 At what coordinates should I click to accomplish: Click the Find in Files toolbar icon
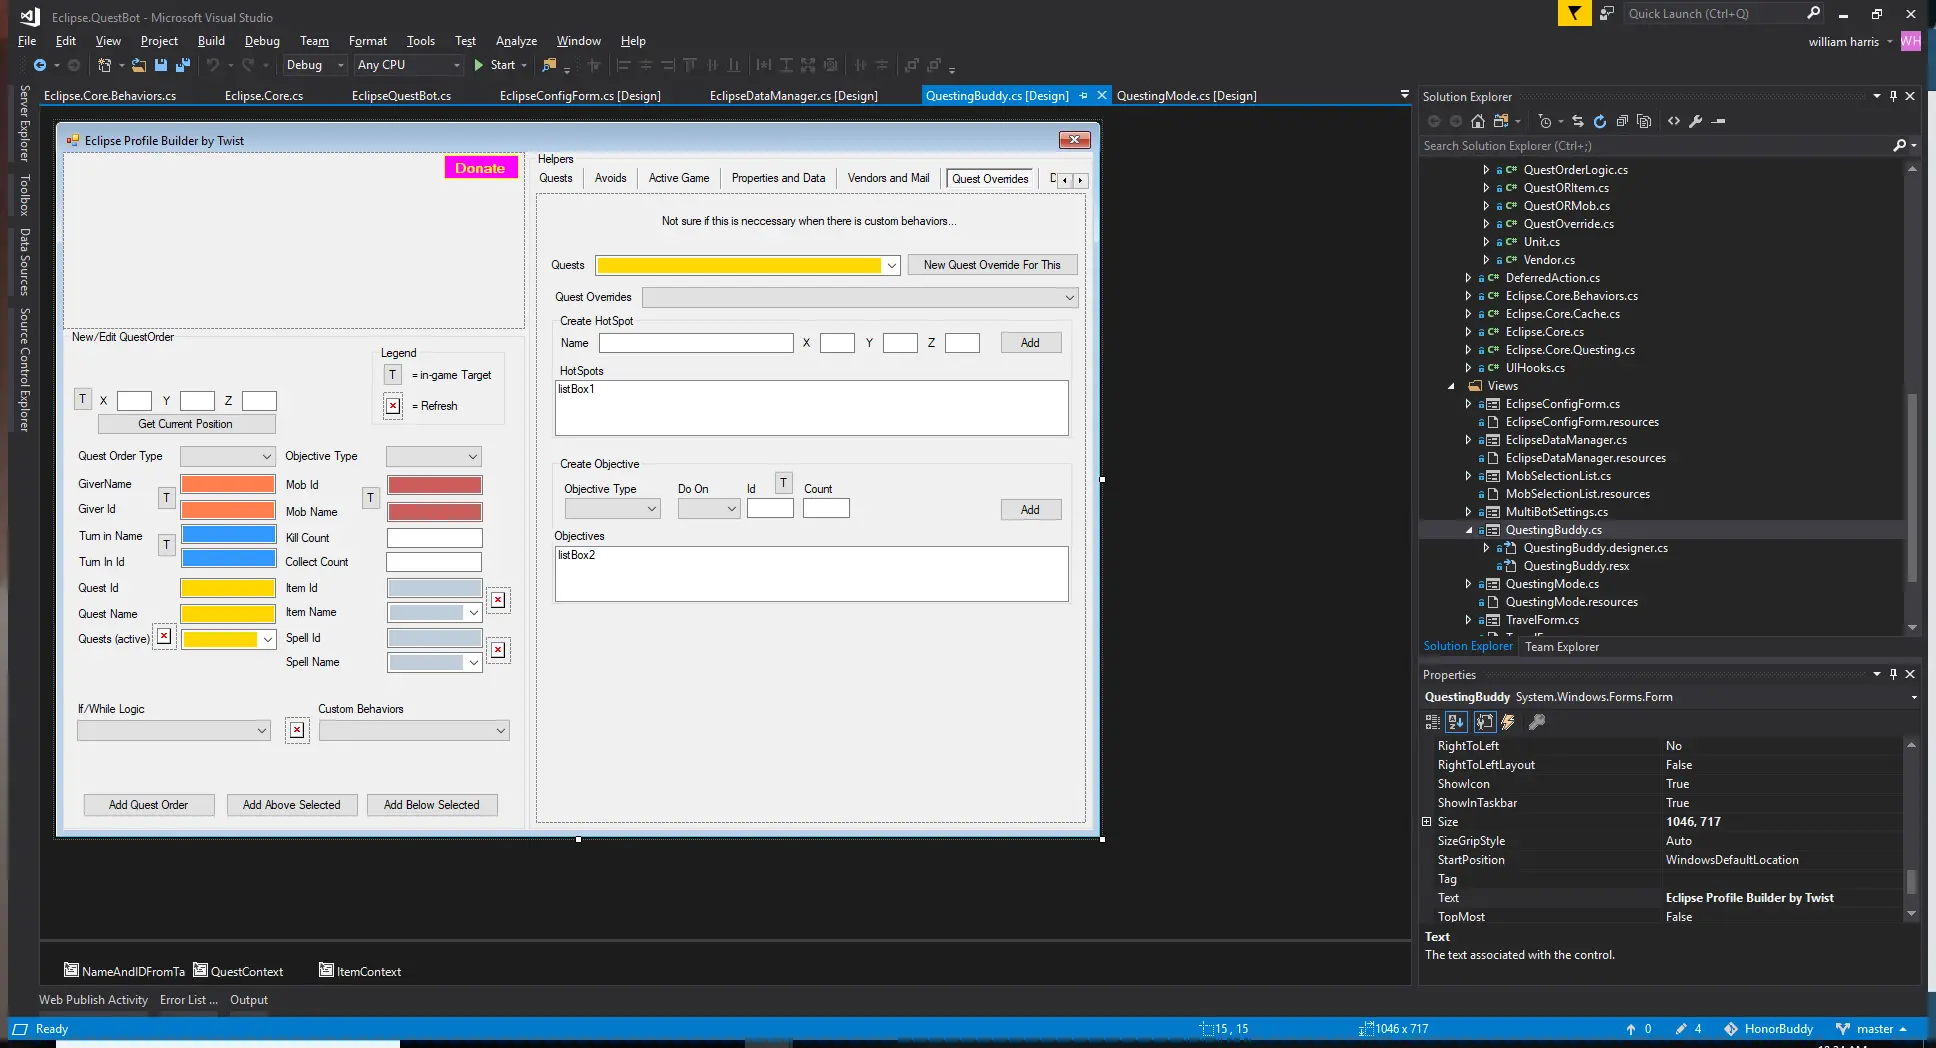(x=549, y=65)
